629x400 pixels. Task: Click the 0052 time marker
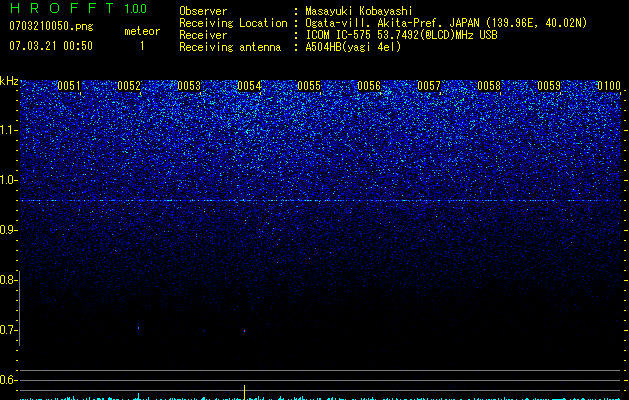129,86
